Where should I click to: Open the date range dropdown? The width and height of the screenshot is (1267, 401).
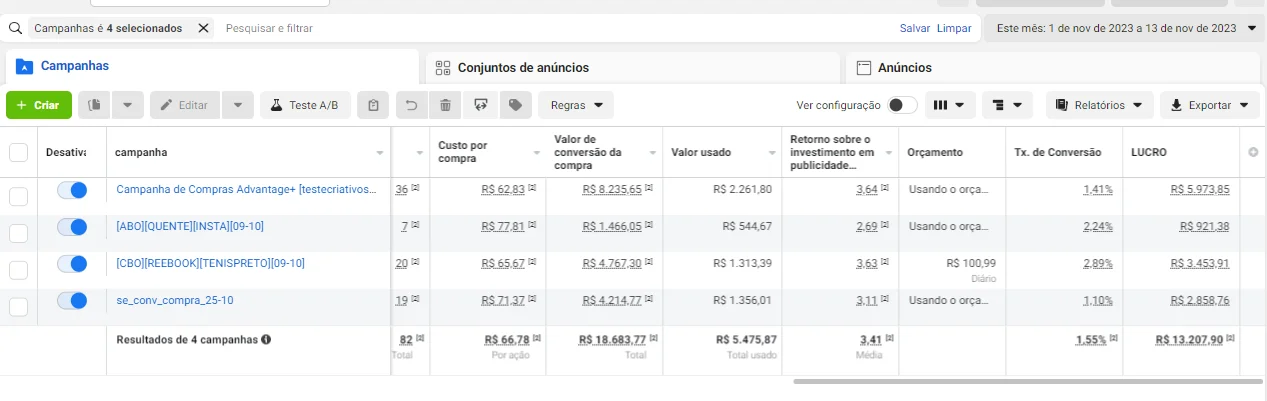point(1125,28)
